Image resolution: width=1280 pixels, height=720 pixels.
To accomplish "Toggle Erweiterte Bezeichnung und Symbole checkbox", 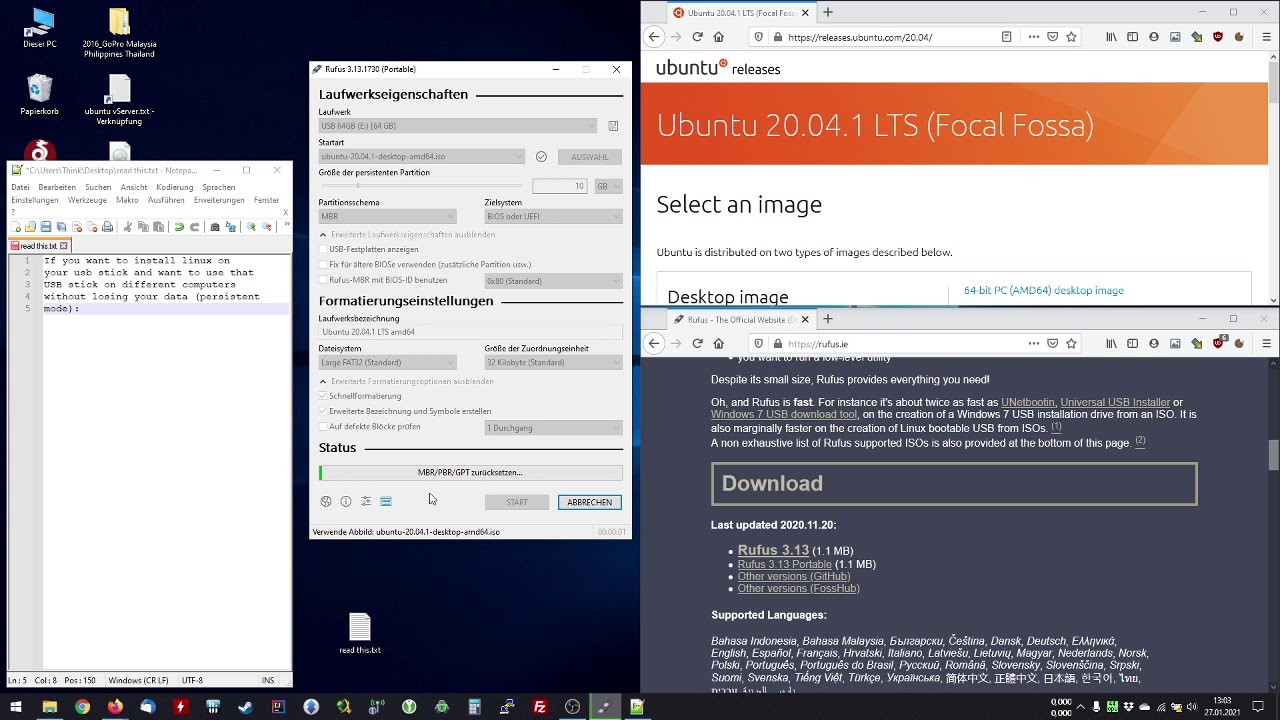I will pyautogui.click(x=323, y=411).
